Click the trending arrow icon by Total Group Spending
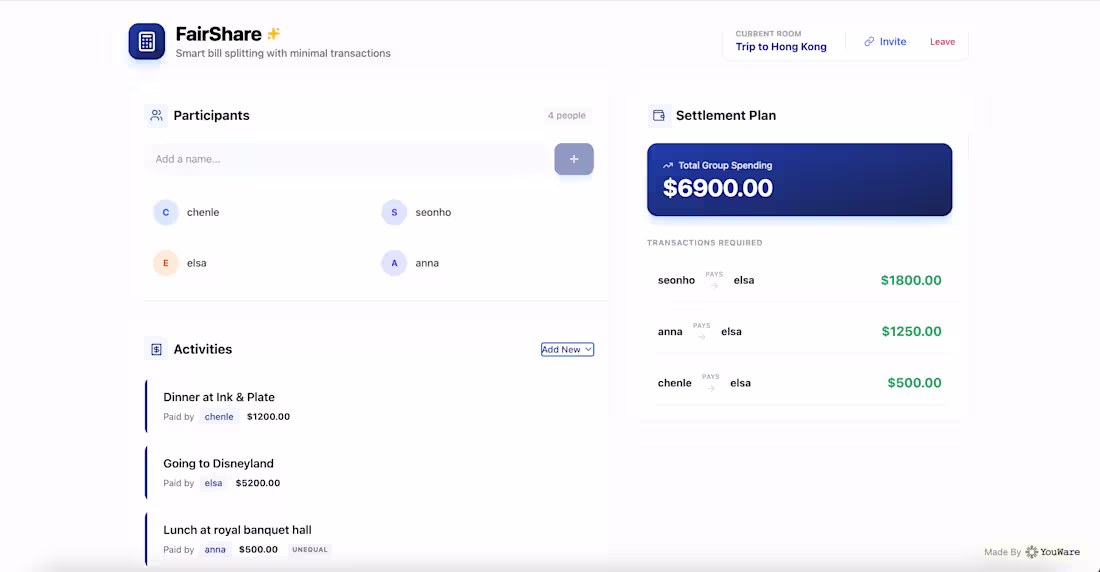 tap(668, 166)
